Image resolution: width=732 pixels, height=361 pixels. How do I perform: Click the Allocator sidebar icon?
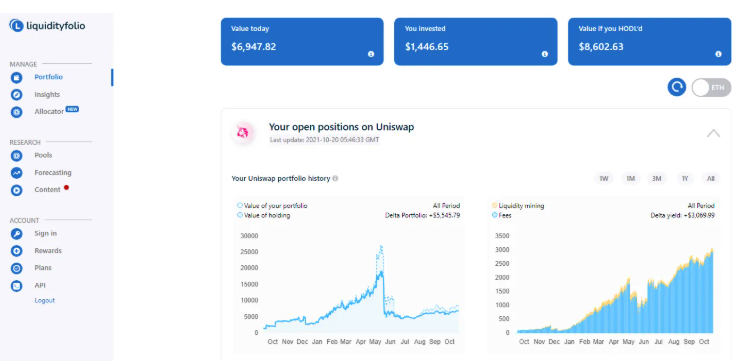pyautogui.click(x=16, y=112)
